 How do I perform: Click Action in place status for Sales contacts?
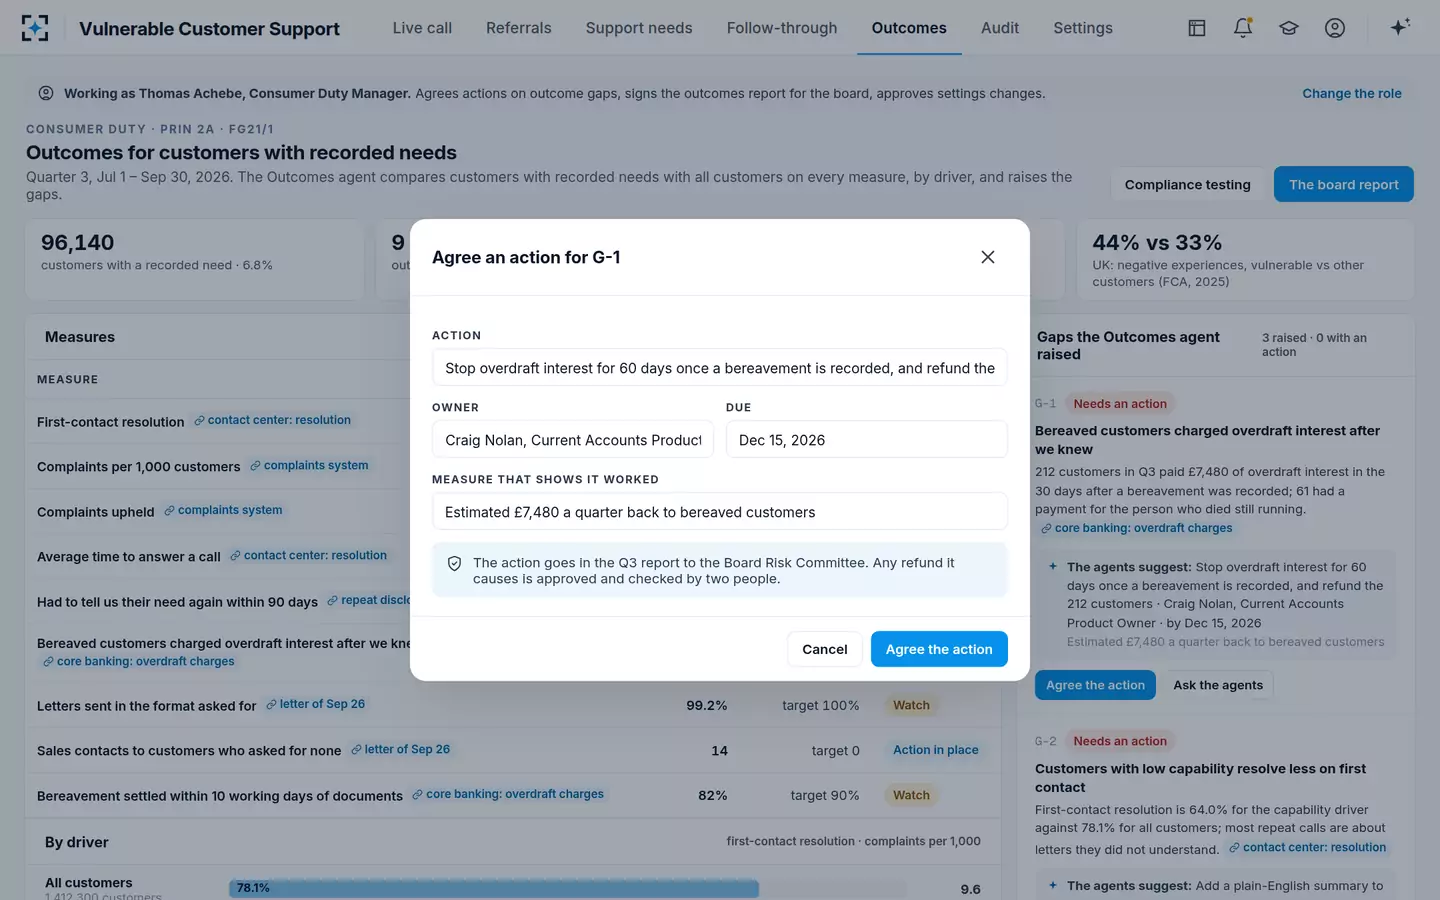(935, 750)
